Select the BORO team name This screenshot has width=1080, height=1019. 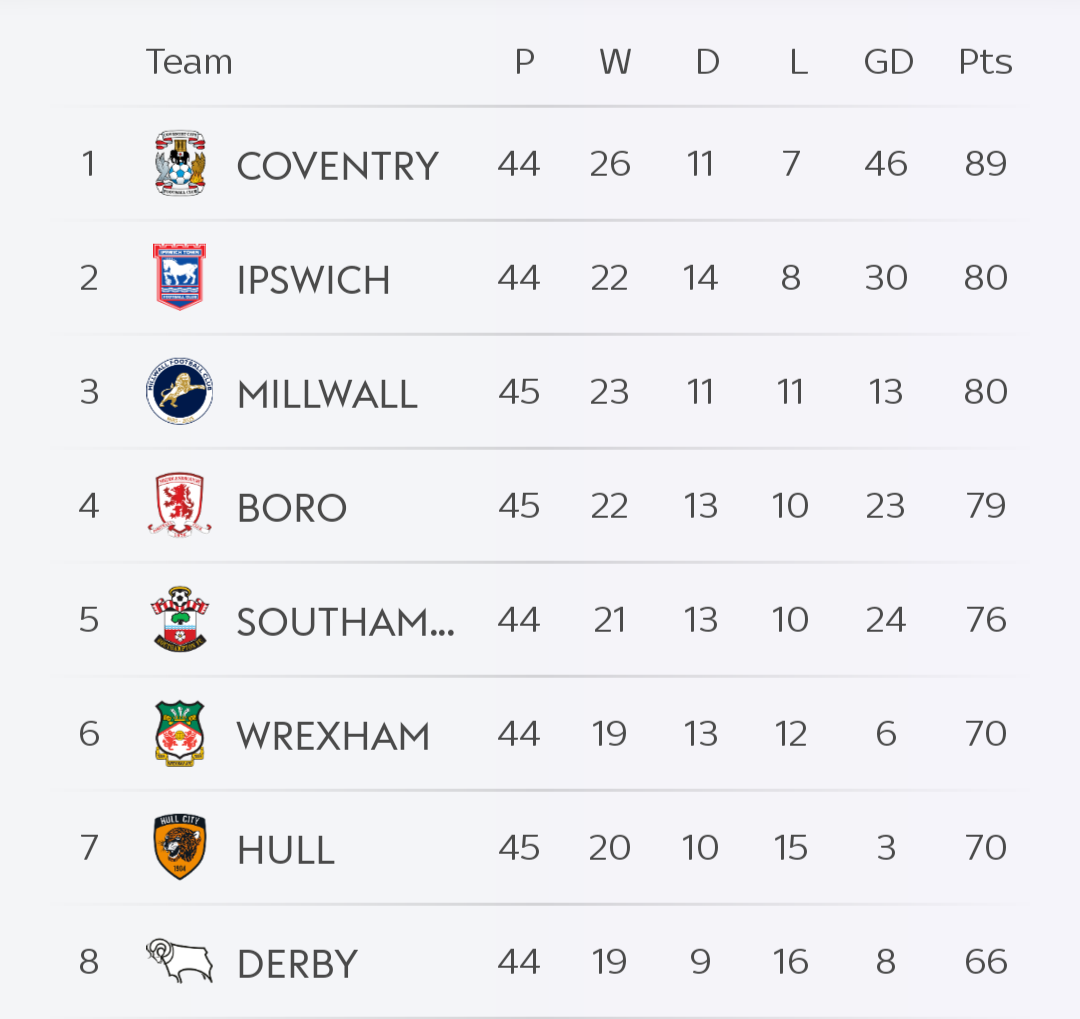coord(291,508)
